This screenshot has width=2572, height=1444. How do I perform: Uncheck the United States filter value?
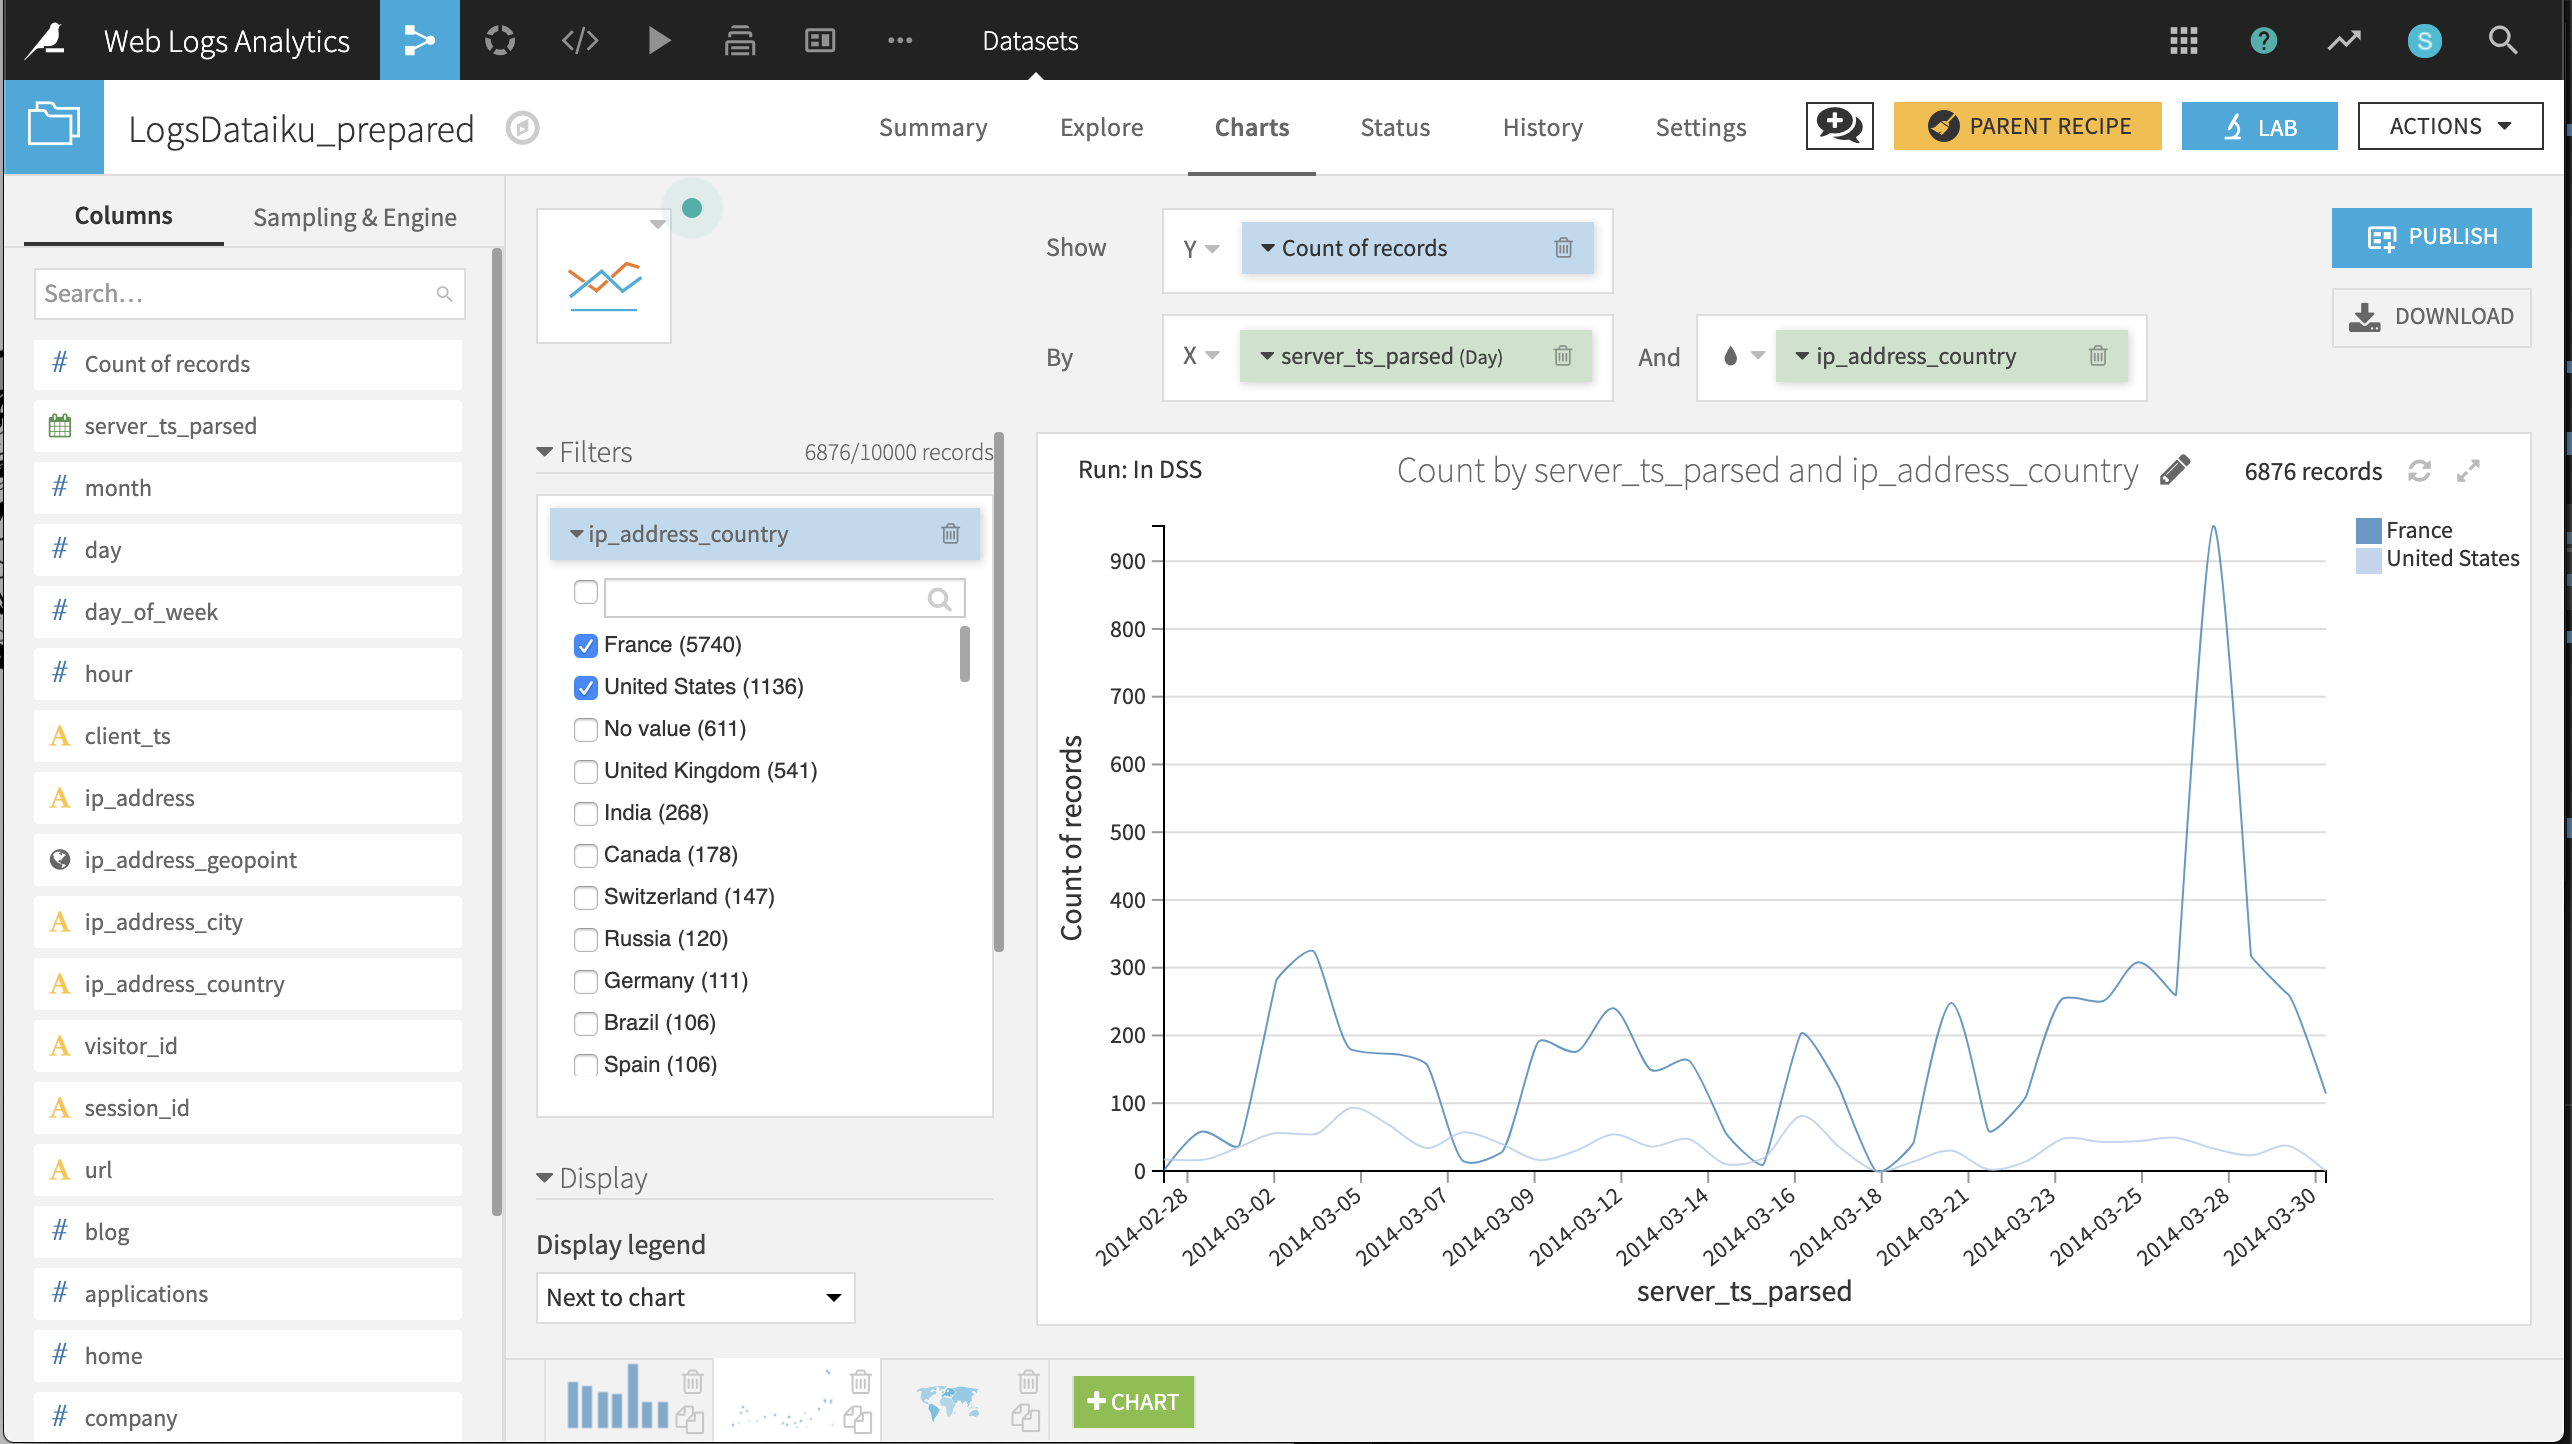coord(586,687)
